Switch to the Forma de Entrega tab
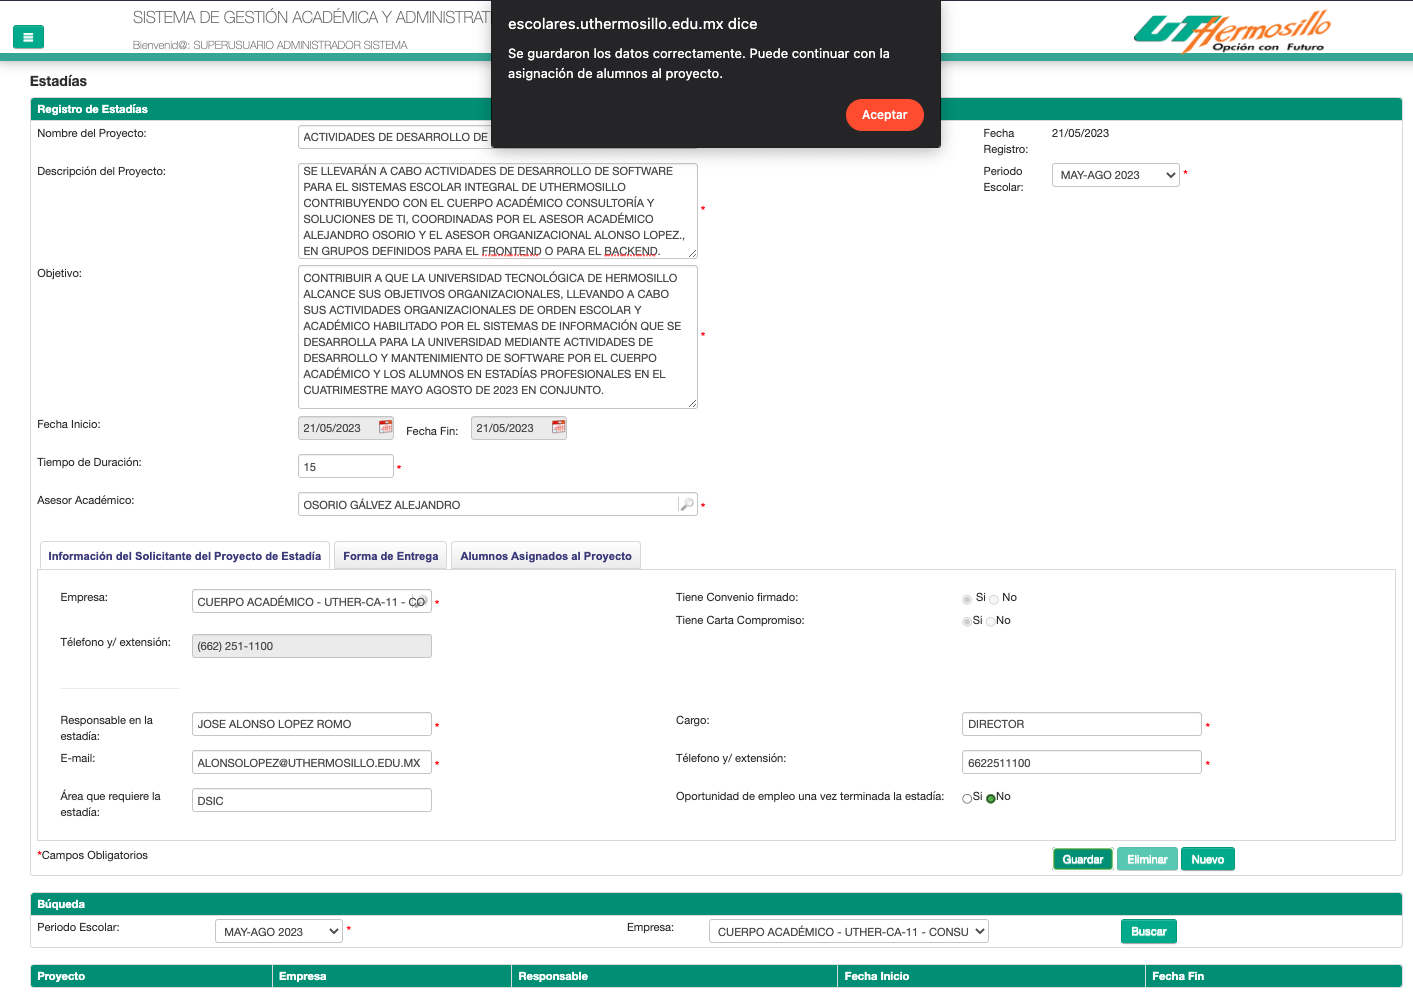 coord(390,556)
